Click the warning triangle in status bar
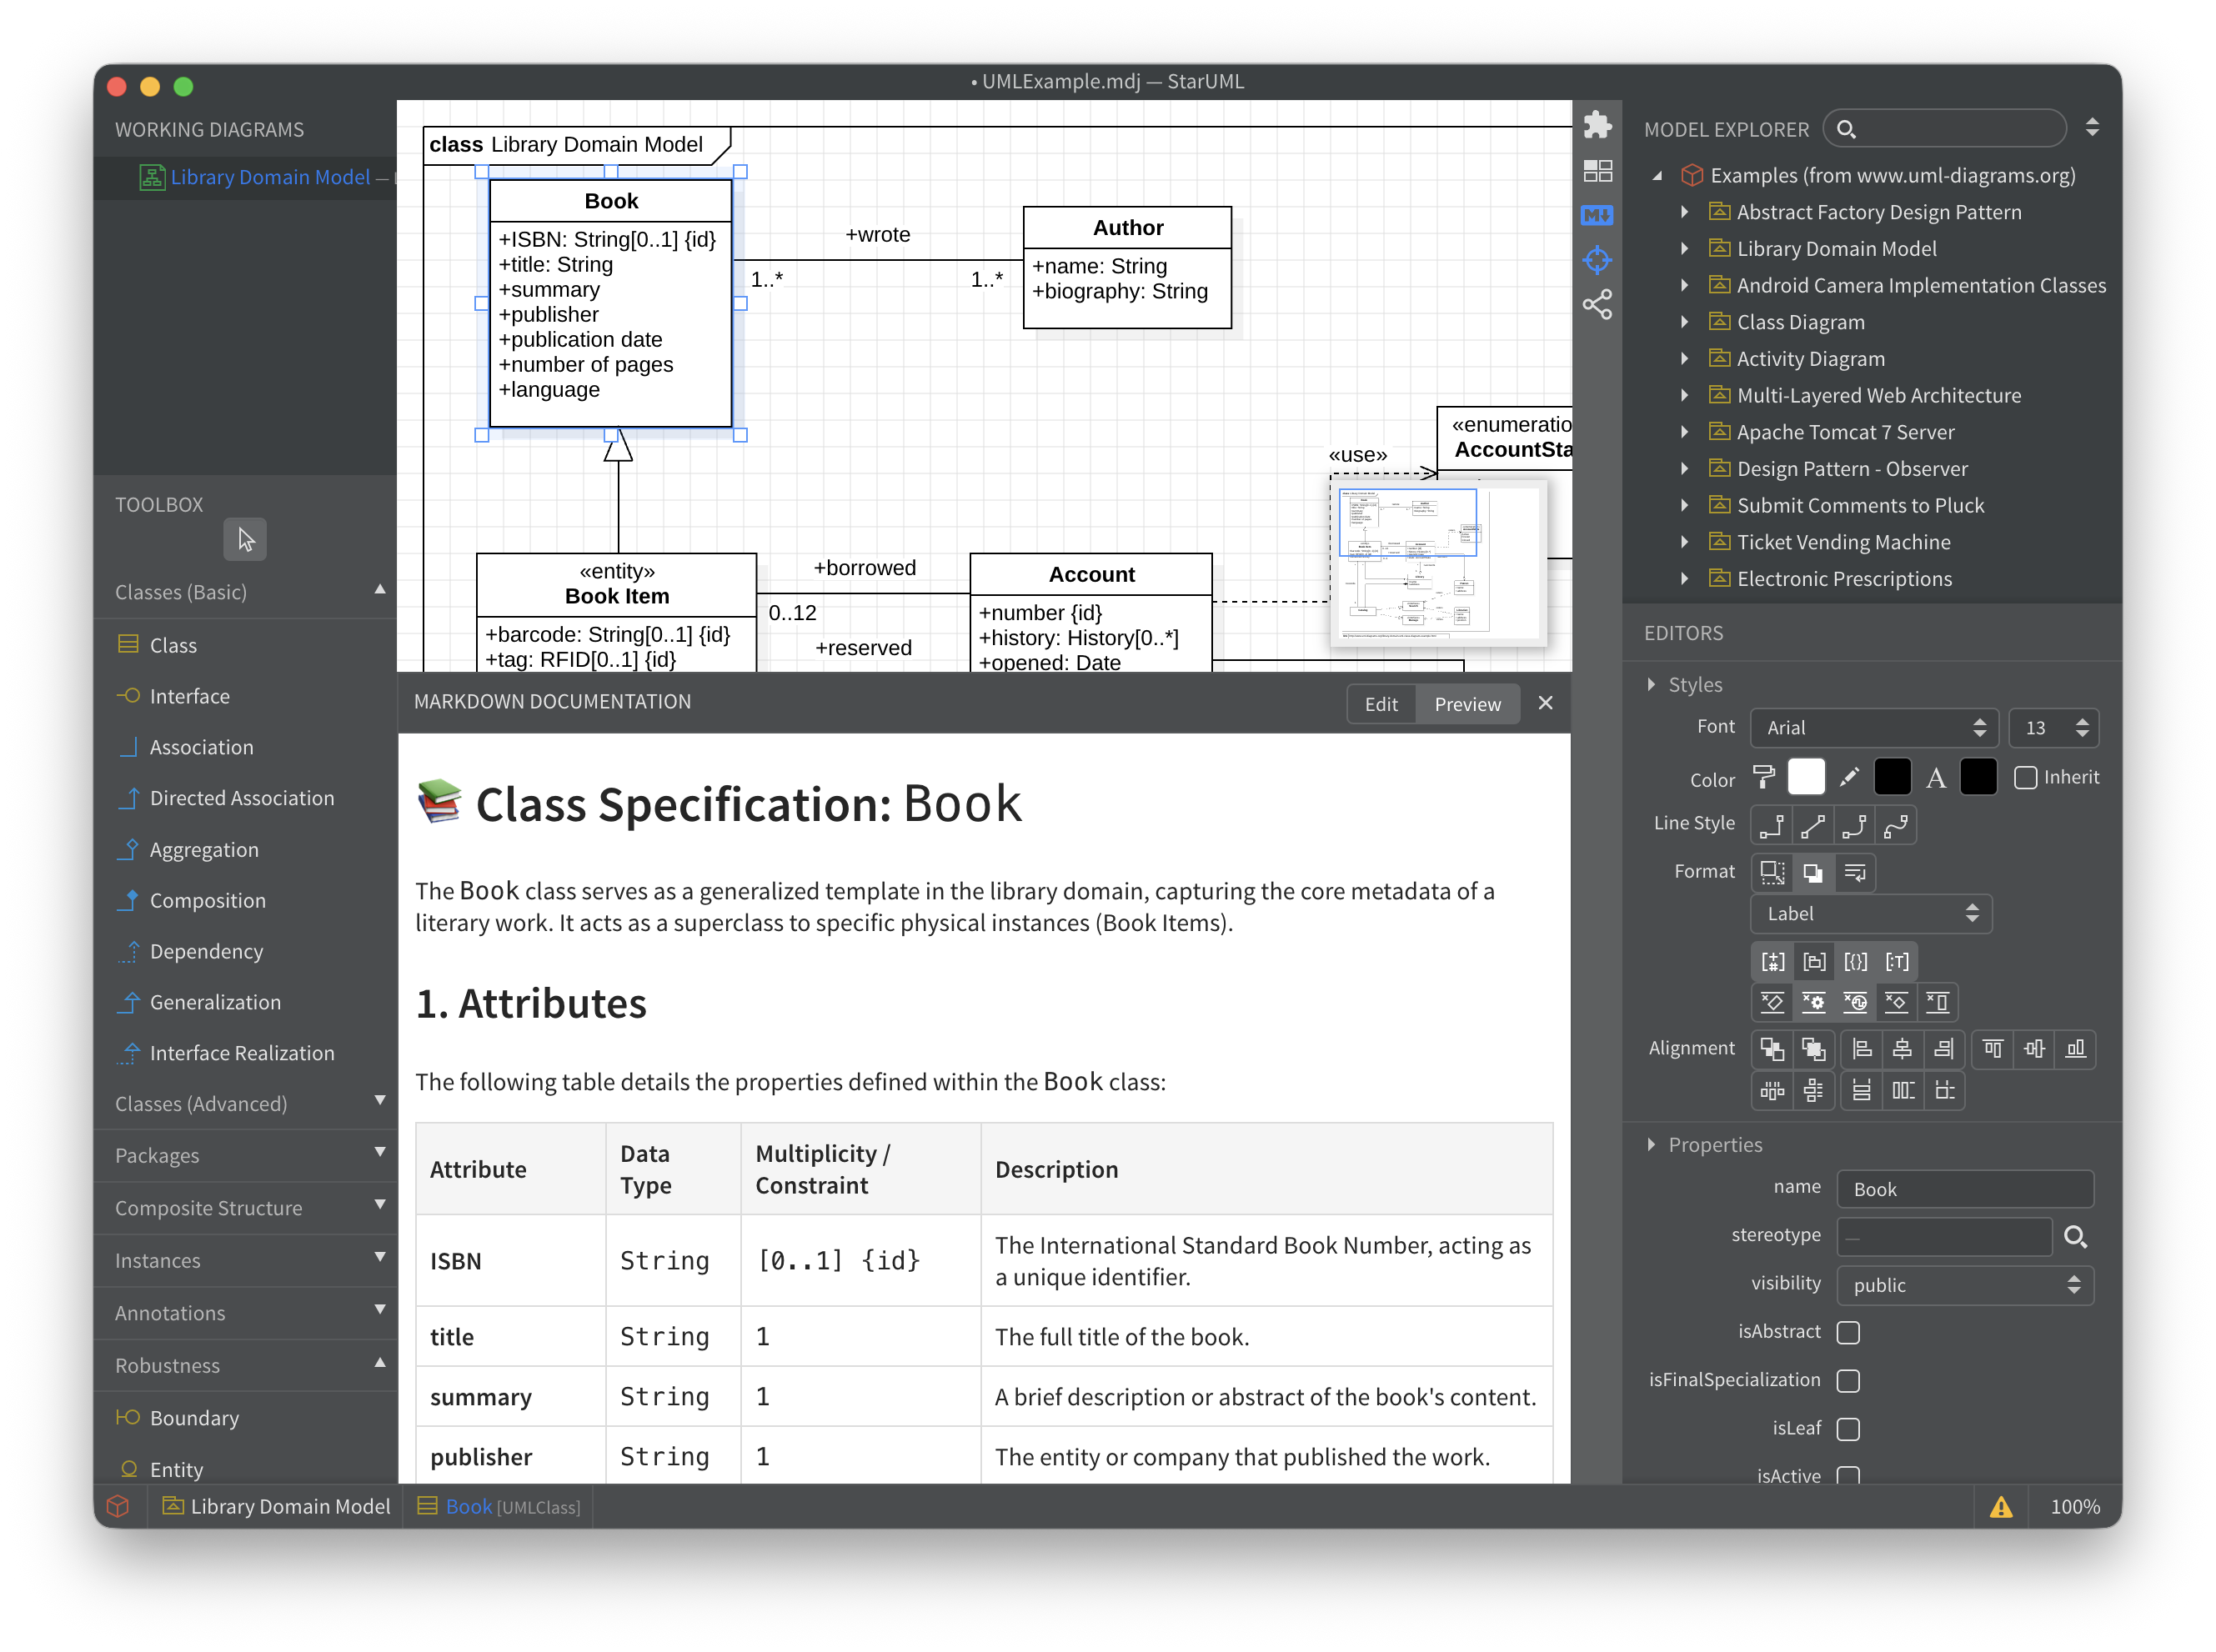 click(2001, 1507)
